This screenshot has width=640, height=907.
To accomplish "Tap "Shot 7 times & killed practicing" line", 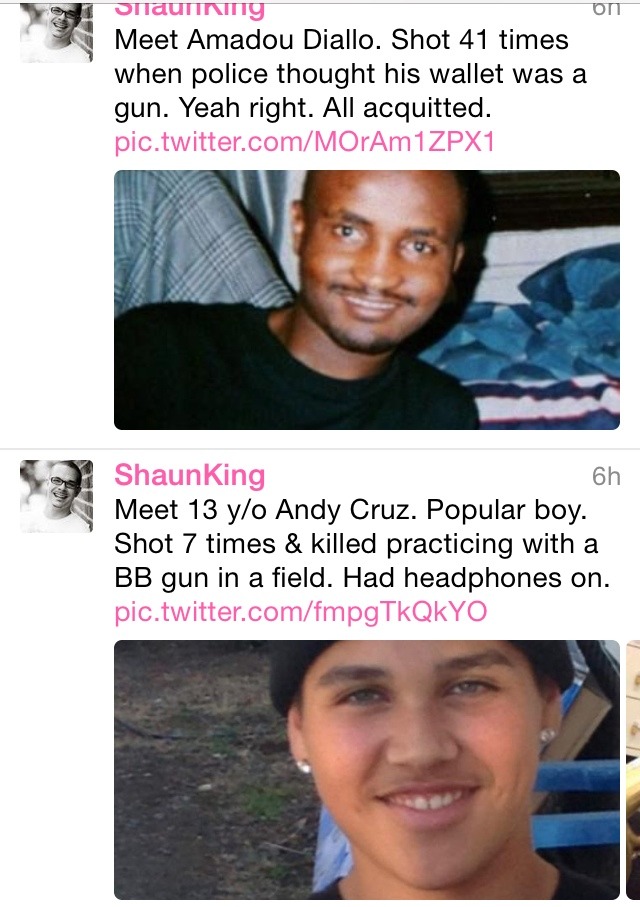I will coord(314,544).
